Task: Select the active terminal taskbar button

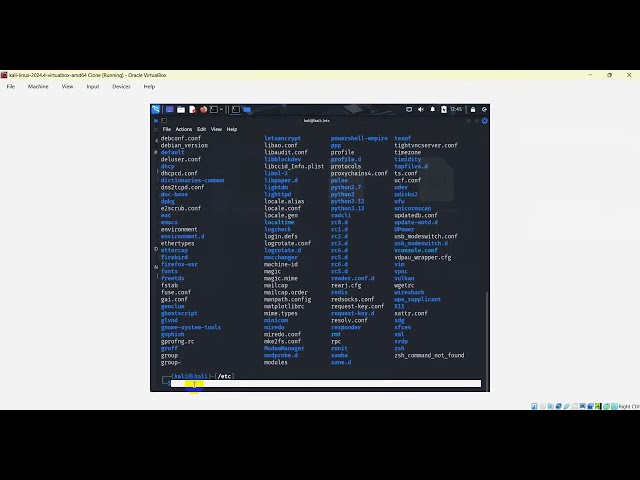Action: point(236,109)
